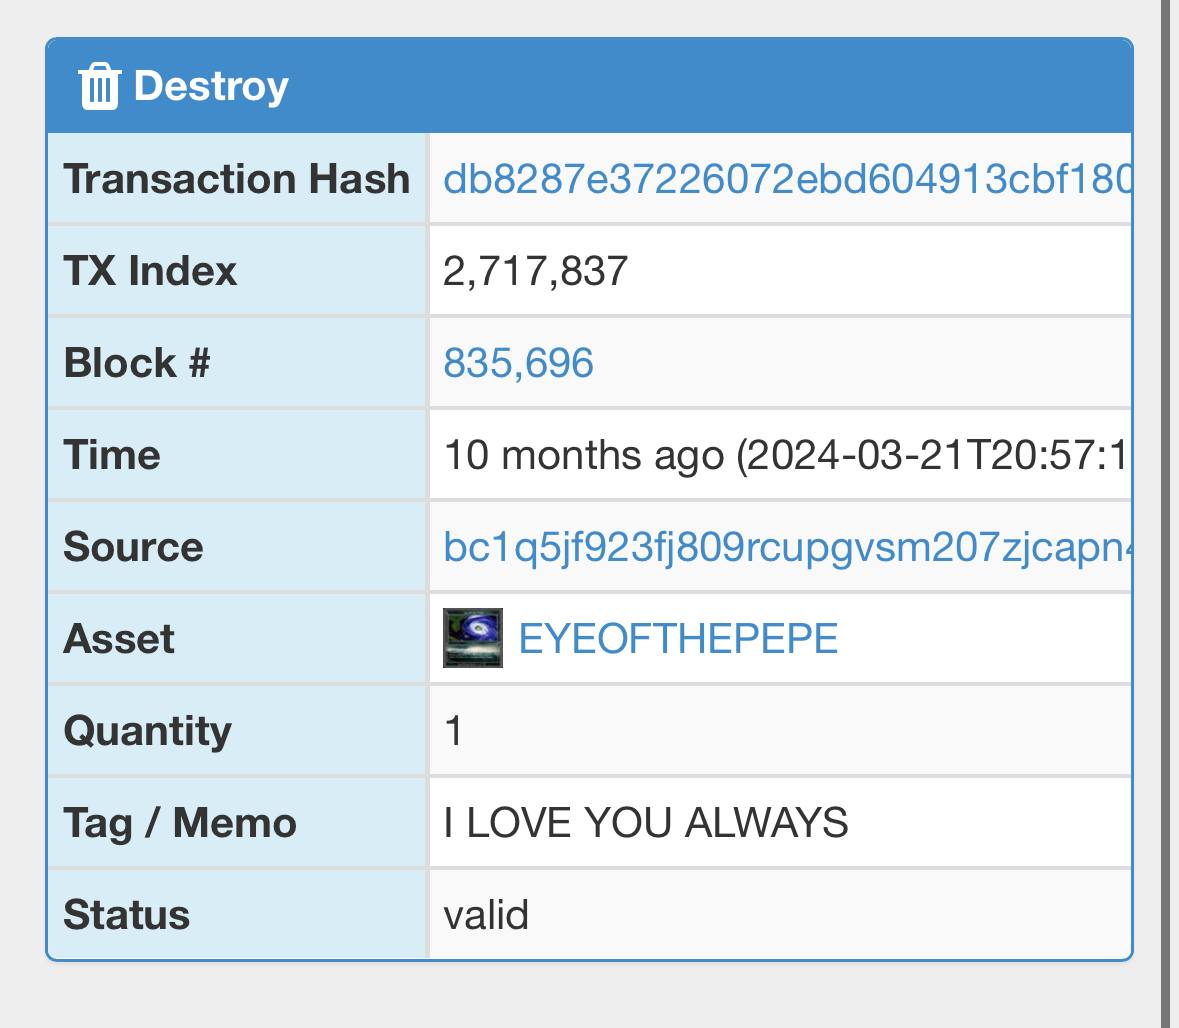Click the Destroy panel heading text
This screenshot has height=1028, width=1179.
[x=211, y=86]
